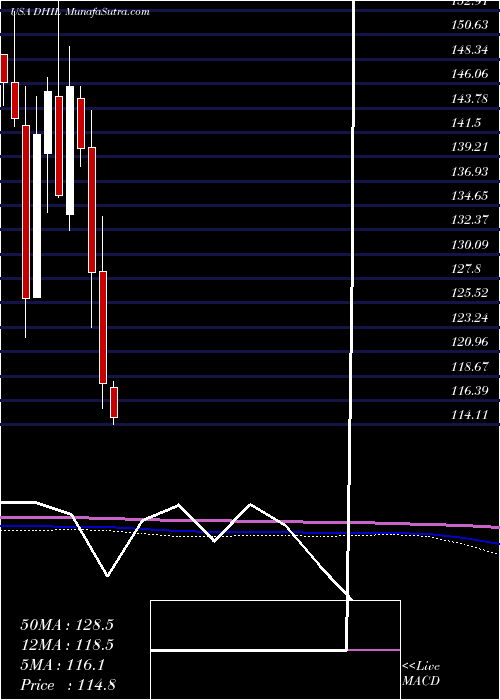The width and height of the screenshot is (500, 700).
Task: Click the 12MA : 118.5 readout
Action: [x=67, y=645]
